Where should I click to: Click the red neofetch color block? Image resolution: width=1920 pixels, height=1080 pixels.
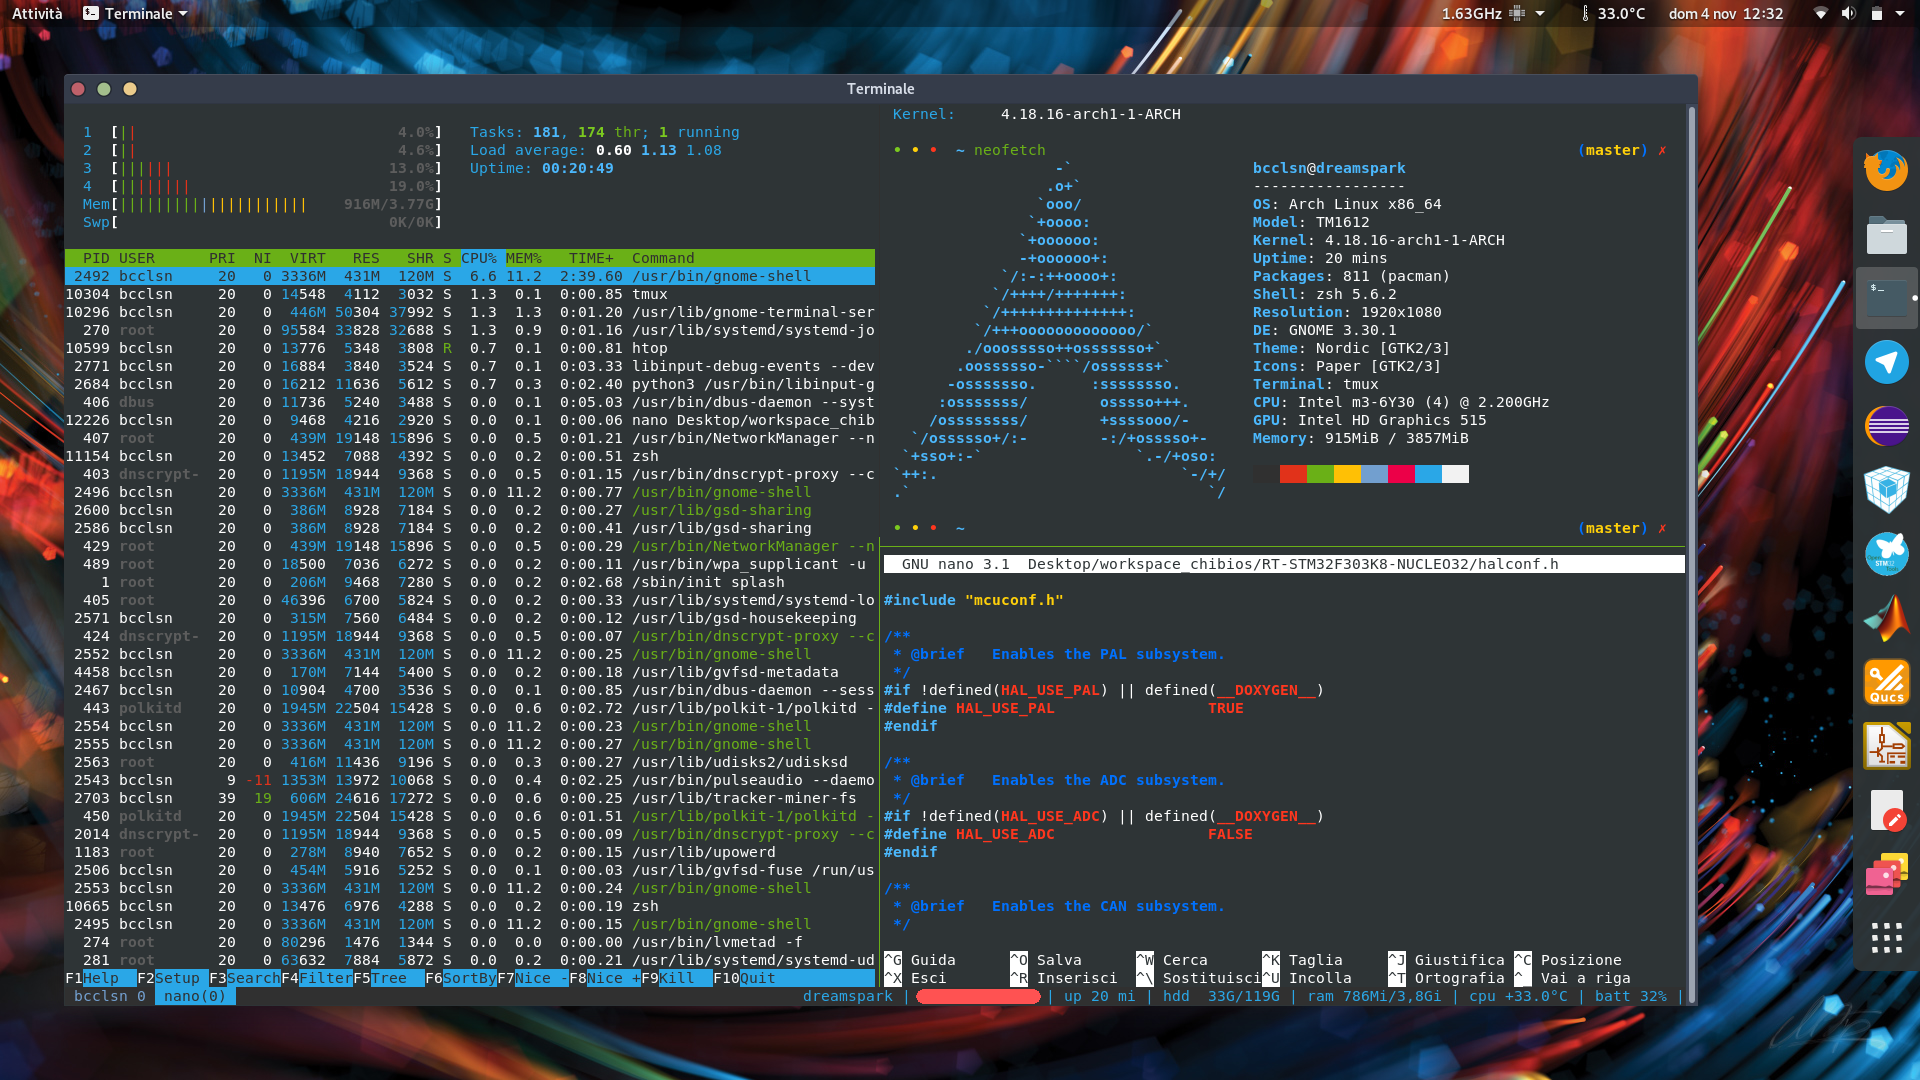tap(1293, 474)
